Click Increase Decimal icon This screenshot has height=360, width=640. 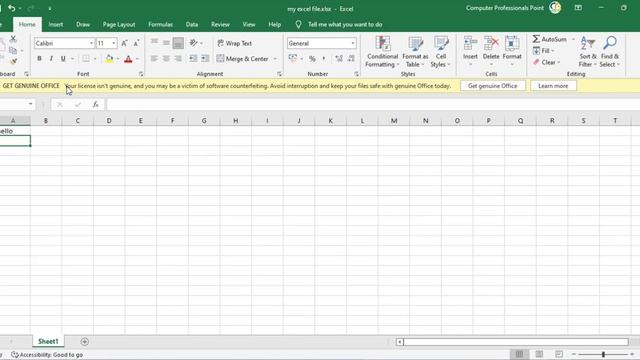[x=339, y=59]
